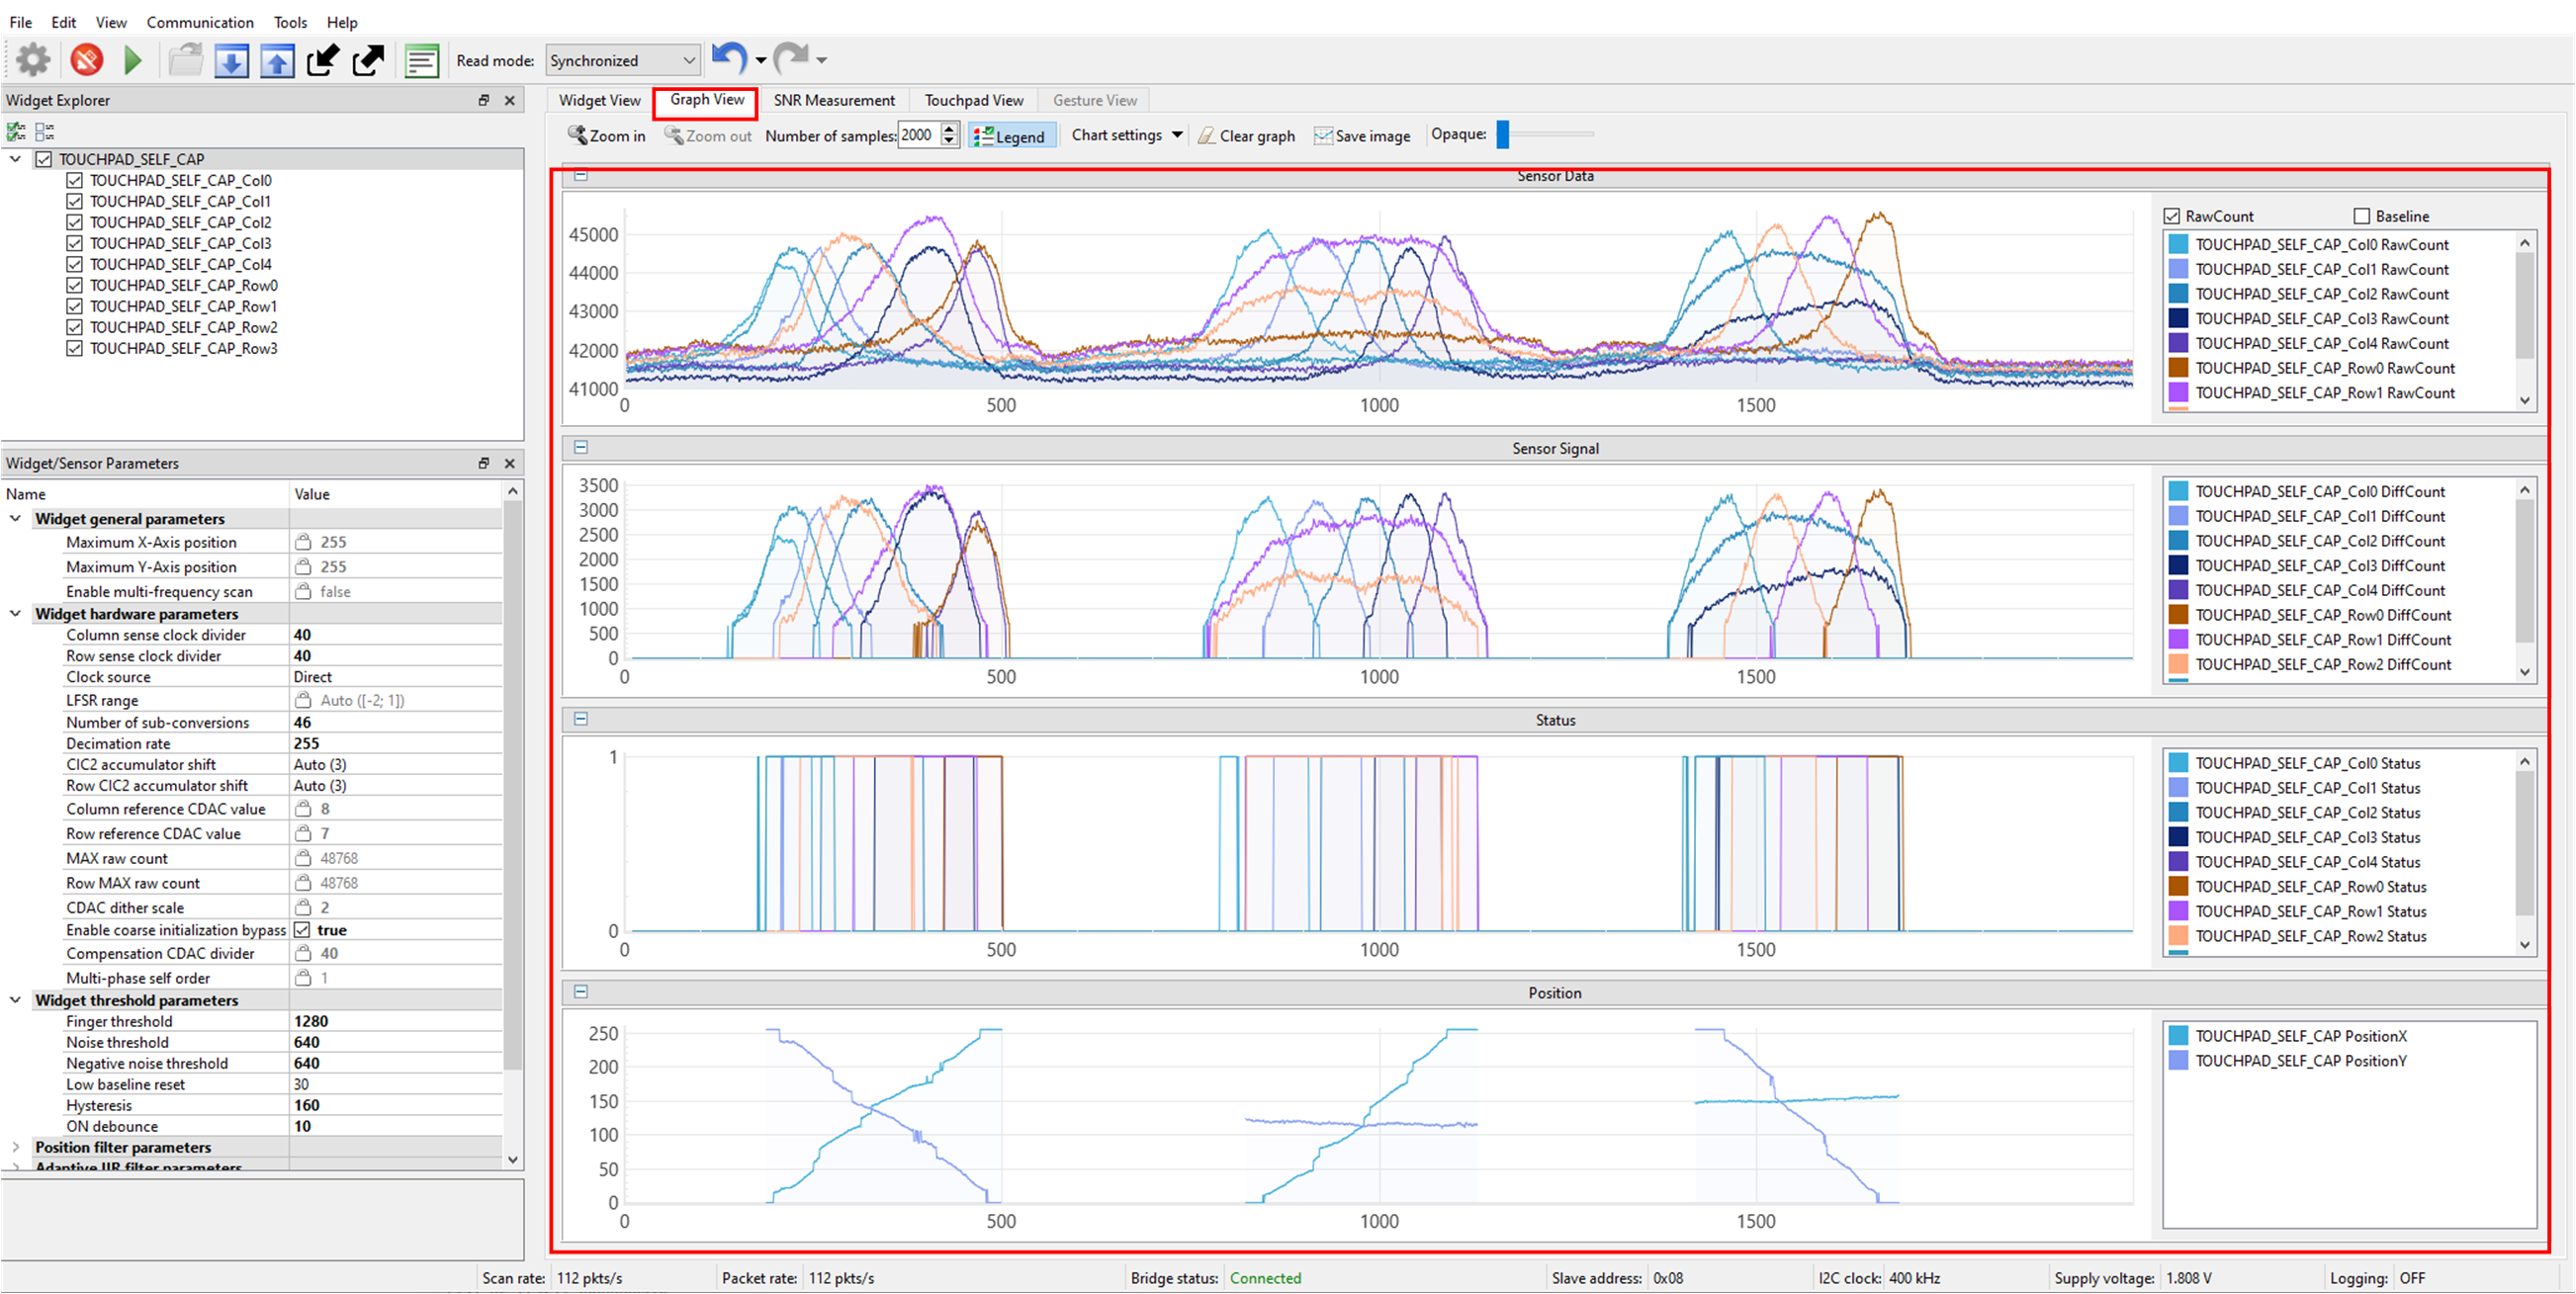Float the Widget/Sensor Parameters panel
Image resolution: width=2576 pixels, height=1294 pixels.
pos(484,463)
